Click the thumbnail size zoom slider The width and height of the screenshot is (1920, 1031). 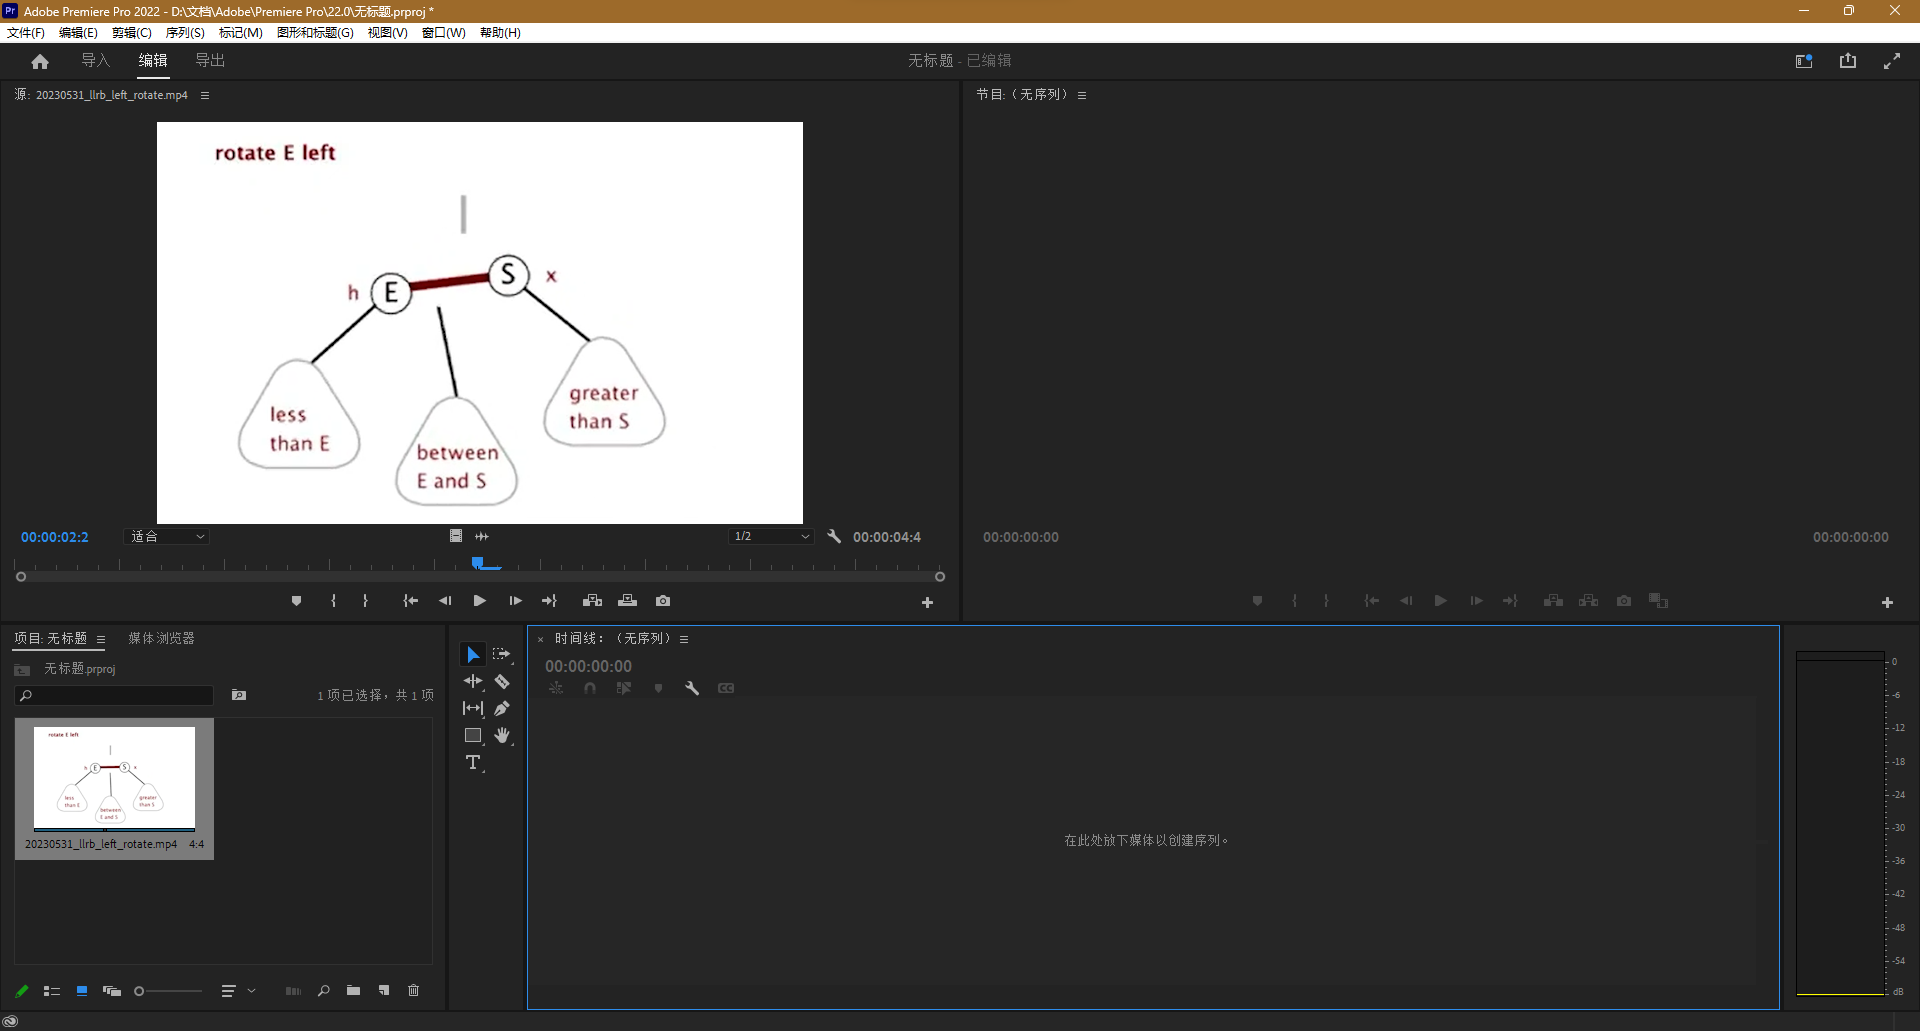pos(170,991)
